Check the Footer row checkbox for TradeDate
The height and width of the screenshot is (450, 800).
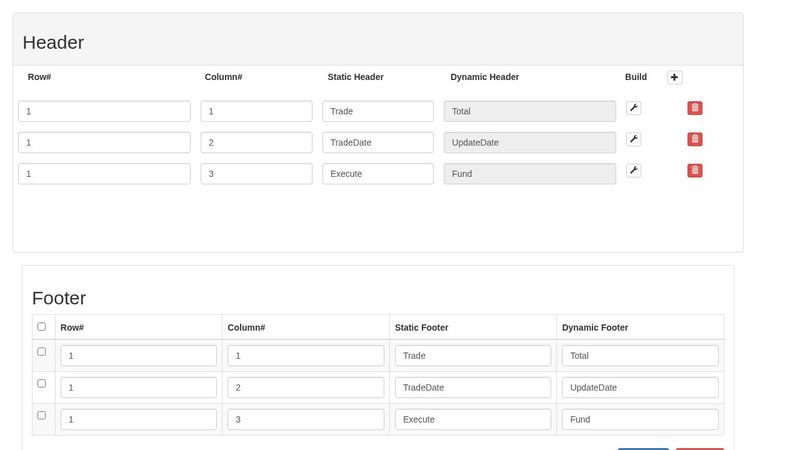coord(41,383)
